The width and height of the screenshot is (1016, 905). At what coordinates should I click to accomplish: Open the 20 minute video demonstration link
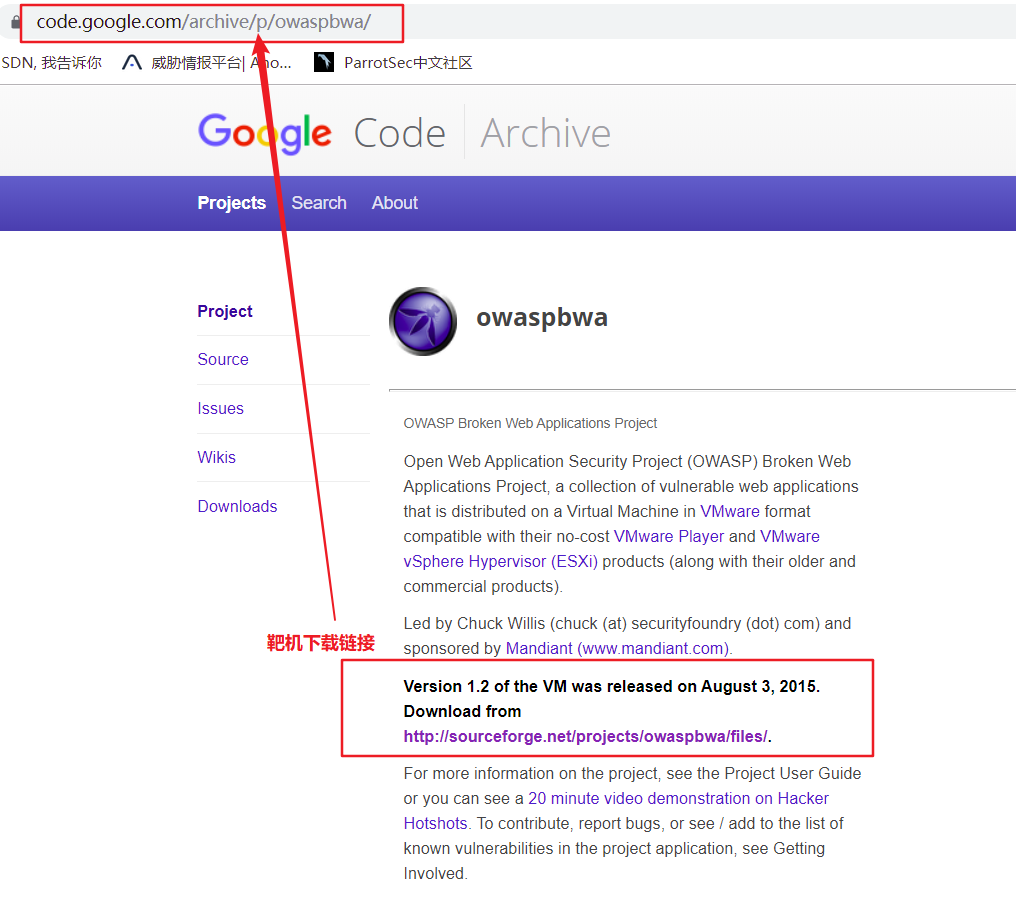tap(616, 811)
